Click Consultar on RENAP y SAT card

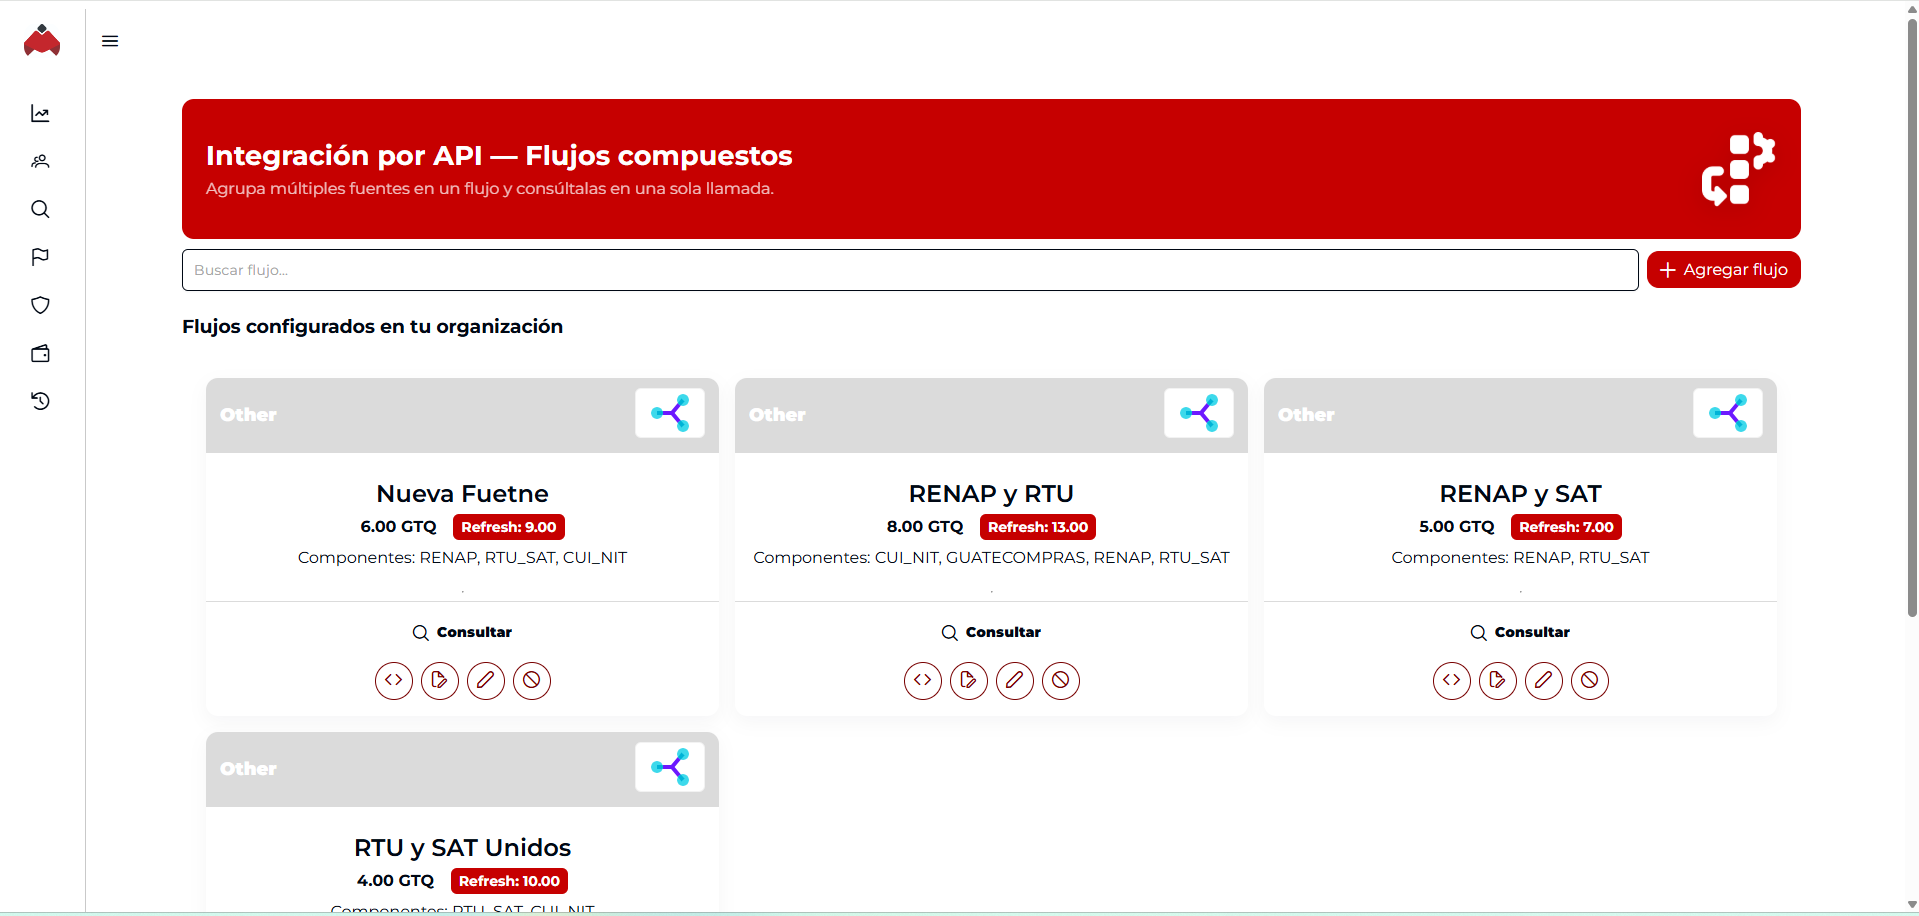1520,632
